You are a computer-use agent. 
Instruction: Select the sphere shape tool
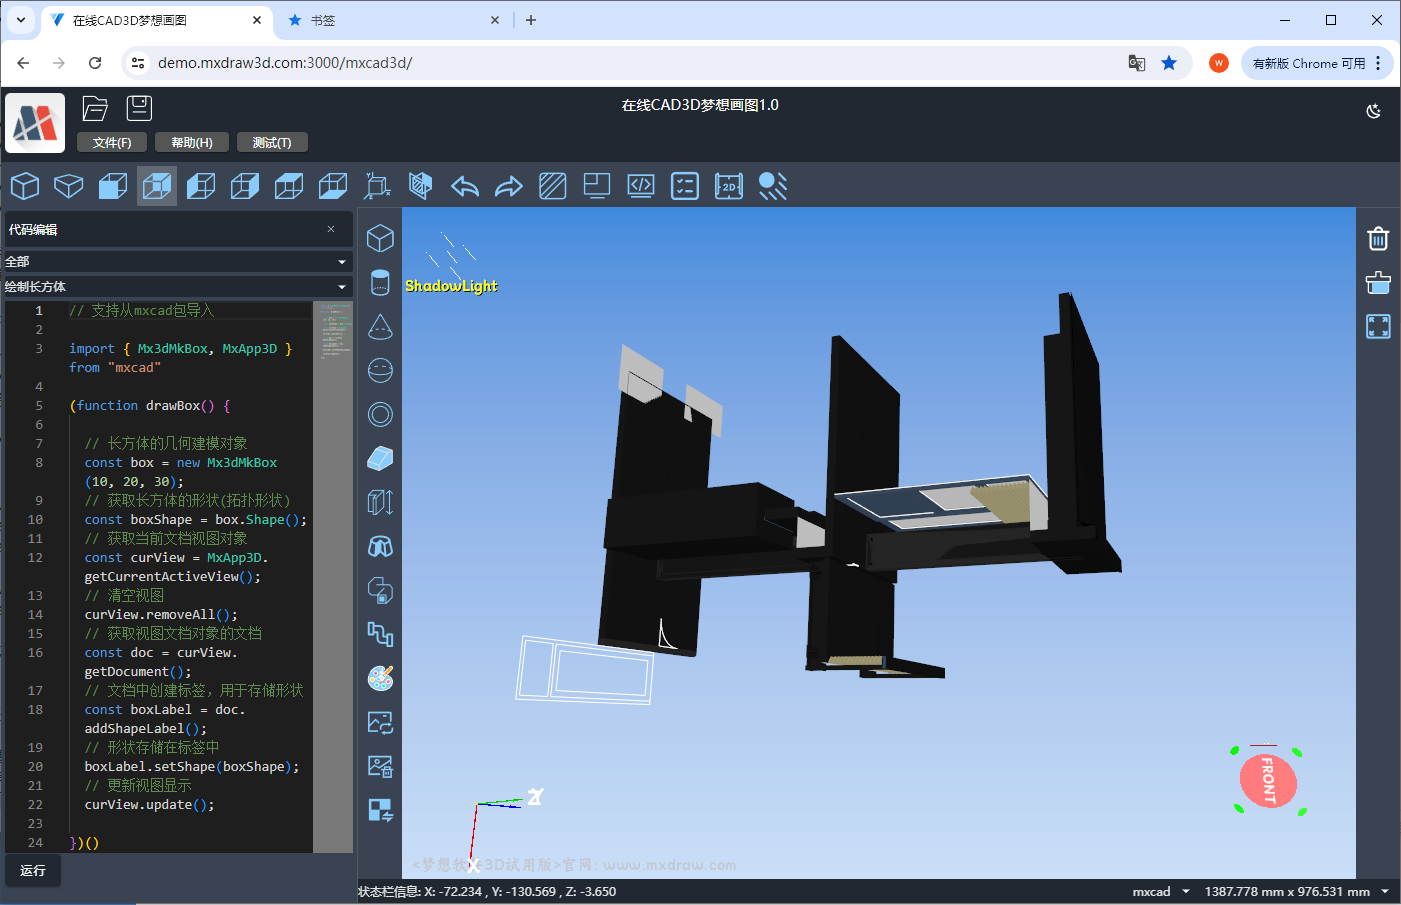pos(380,370)
